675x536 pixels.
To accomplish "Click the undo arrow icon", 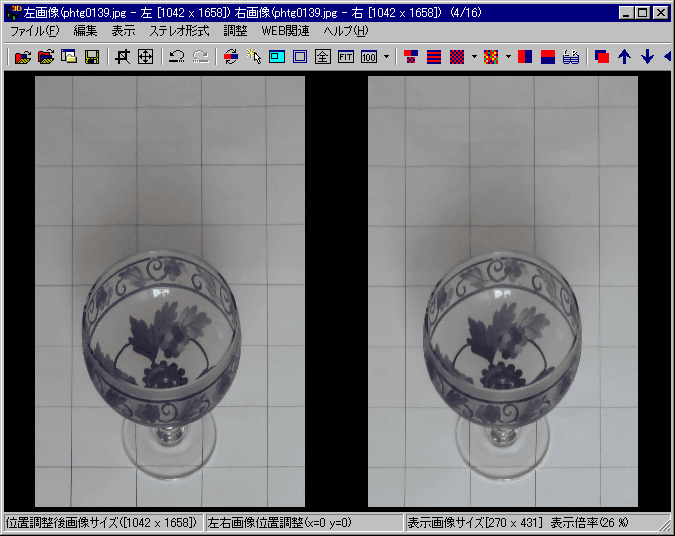I will click(177, 57).
